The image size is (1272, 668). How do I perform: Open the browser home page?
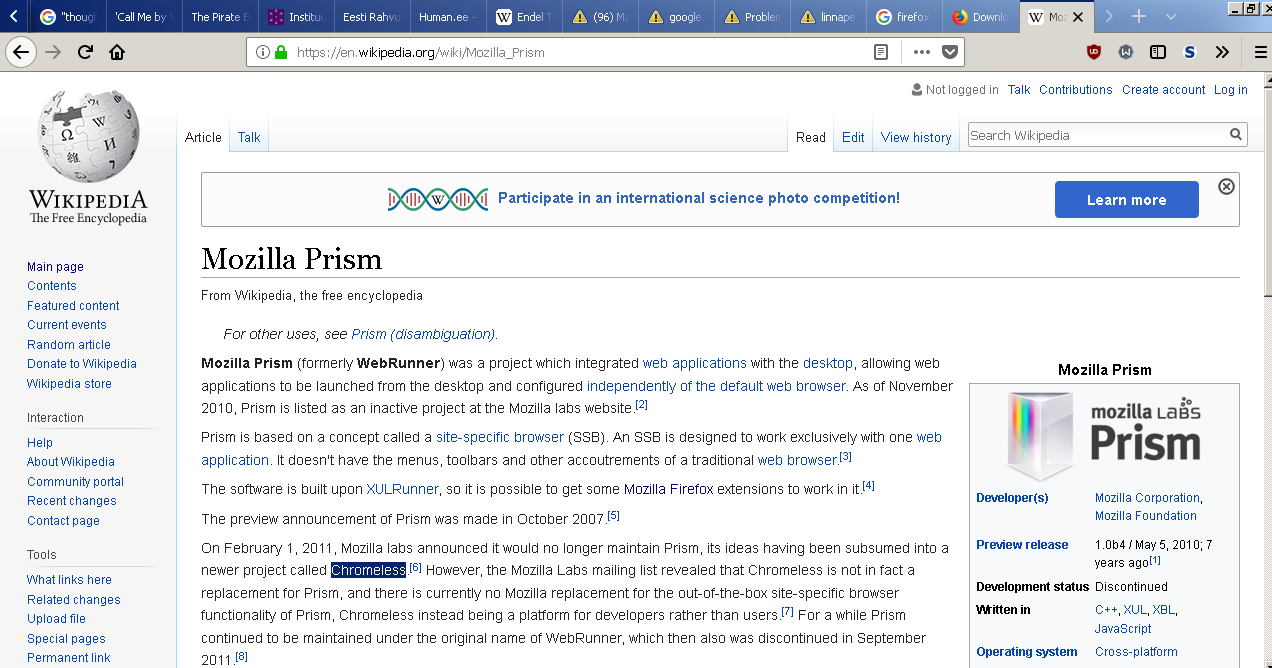(x=117, y=52)
